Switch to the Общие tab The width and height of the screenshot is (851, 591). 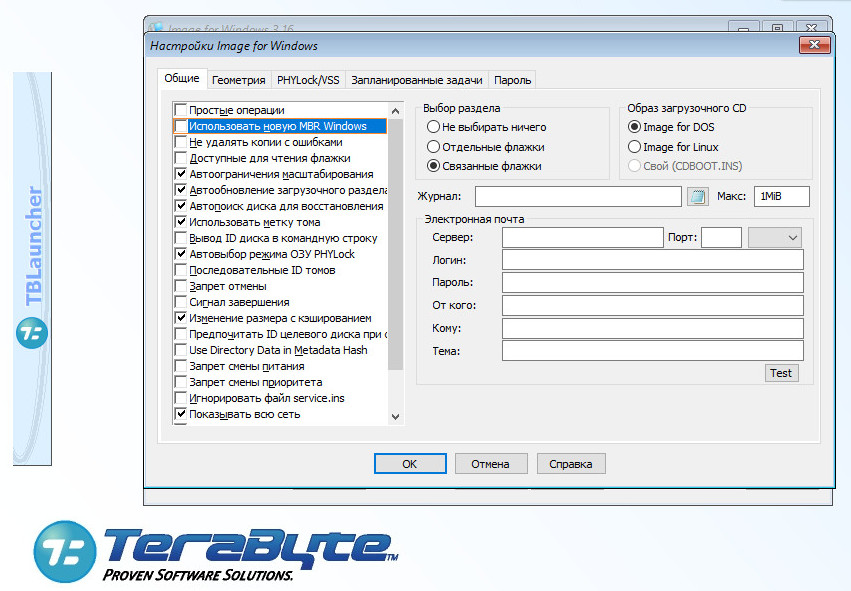182,79
